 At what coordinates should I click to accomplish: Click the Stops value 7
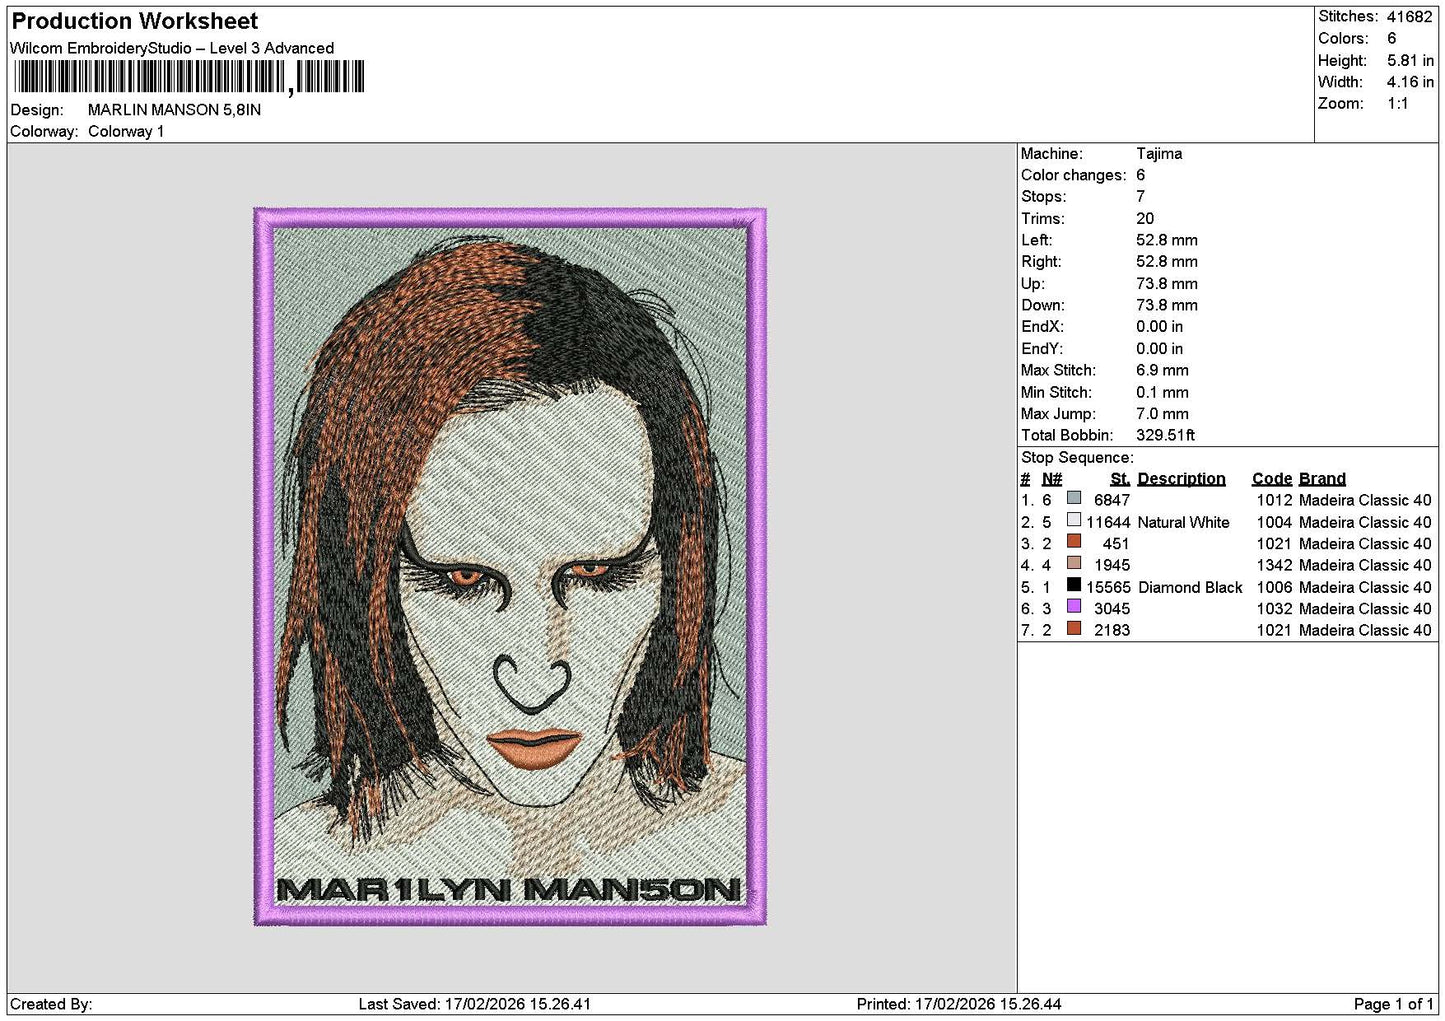(x=1140, y=197)
